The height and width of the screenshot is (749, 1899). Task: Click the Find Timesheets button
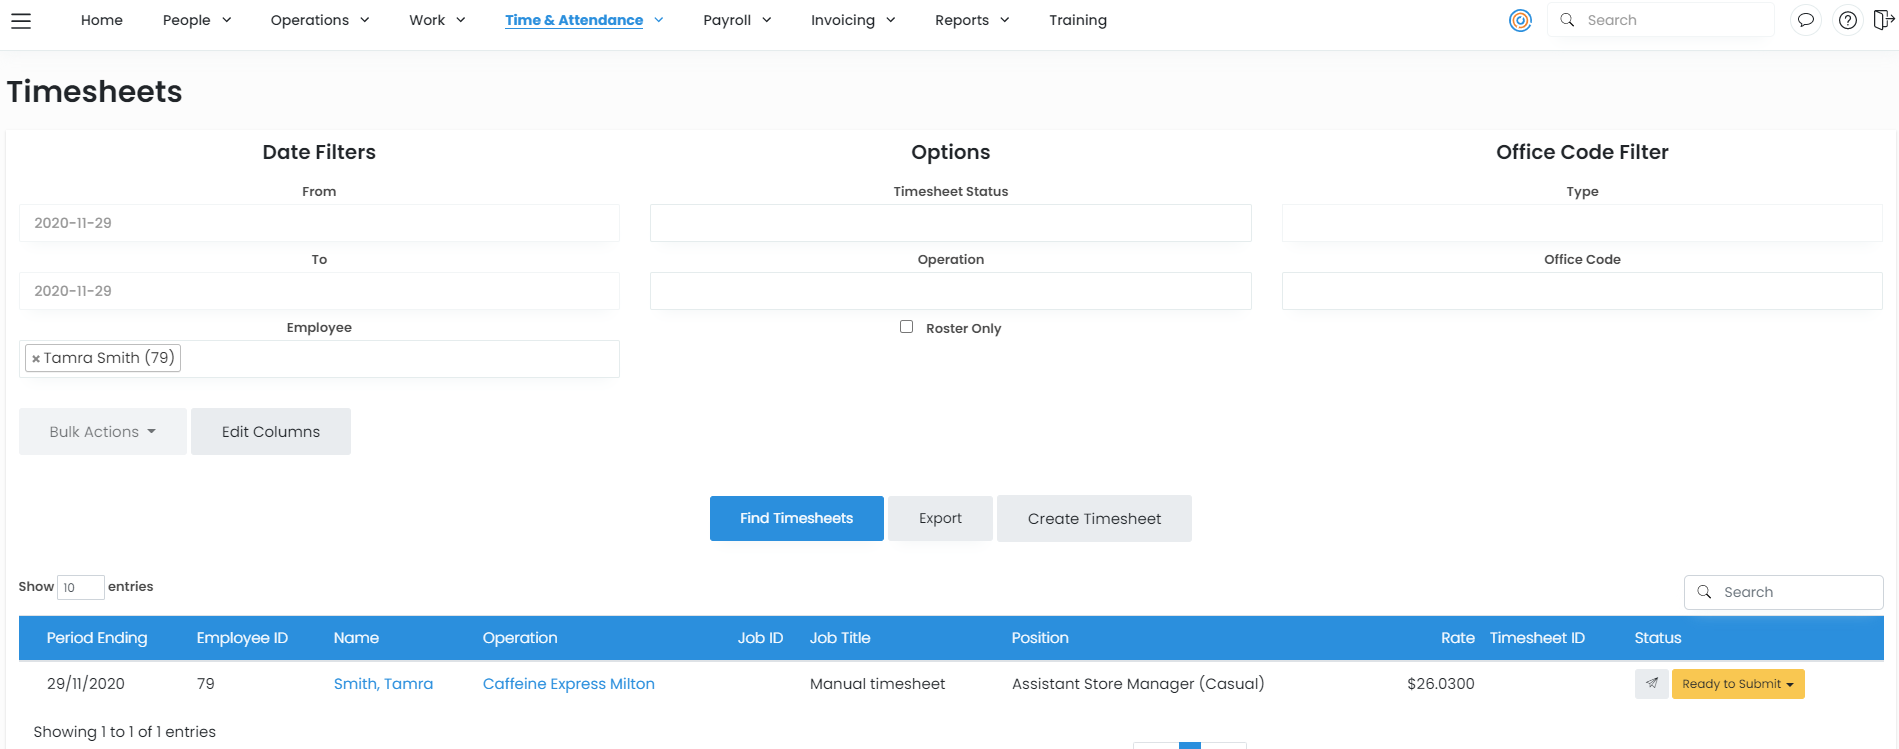pos(796,518)
